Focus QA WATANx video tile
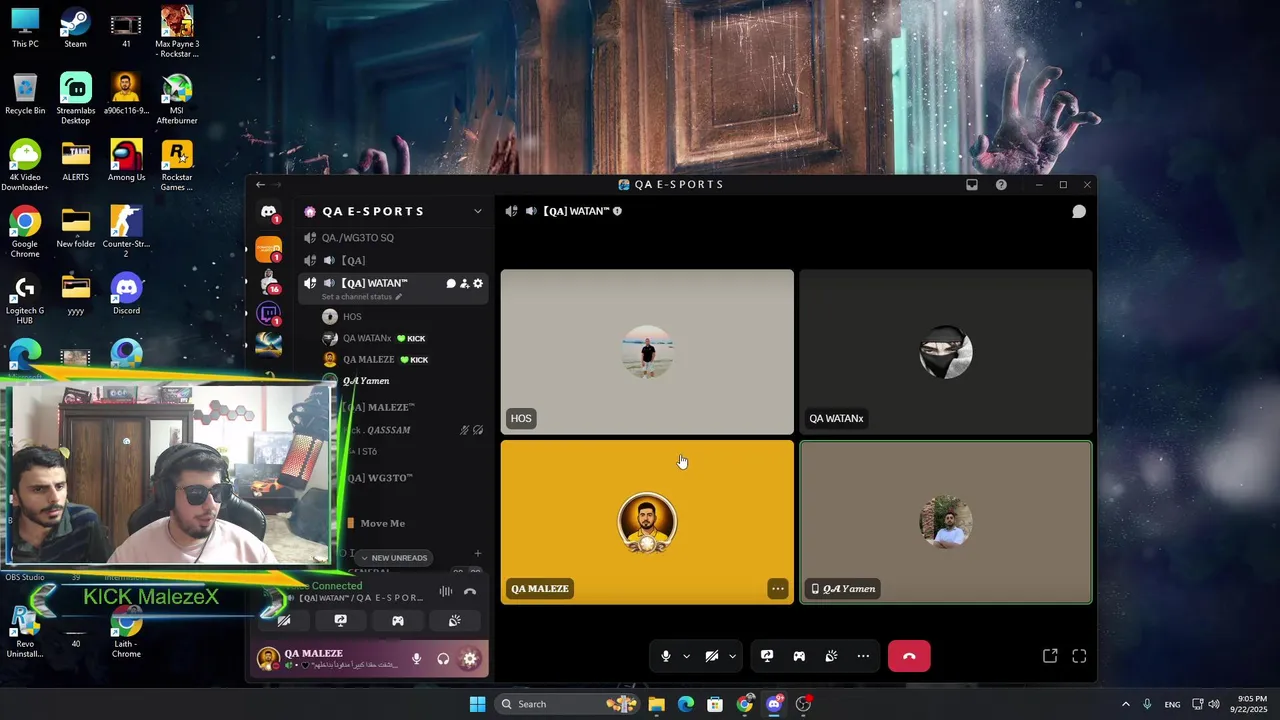The width and height of the screenshot is (1280, 720). pos(946,352)
